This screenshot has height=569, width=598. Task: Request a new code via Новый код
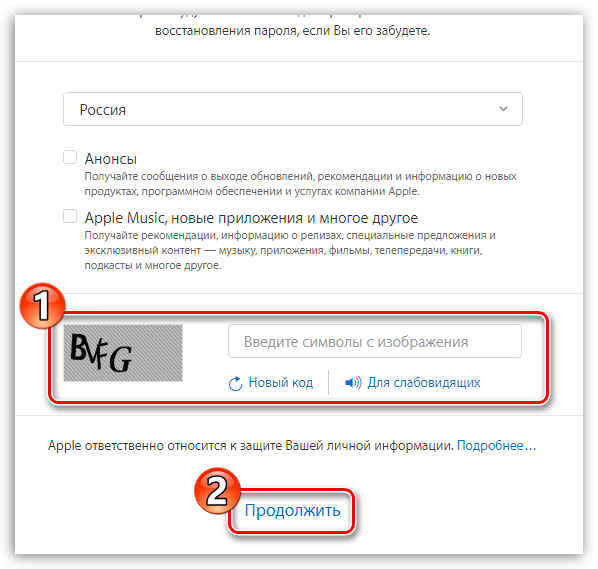pyautogui.click(x=281, y=383)
